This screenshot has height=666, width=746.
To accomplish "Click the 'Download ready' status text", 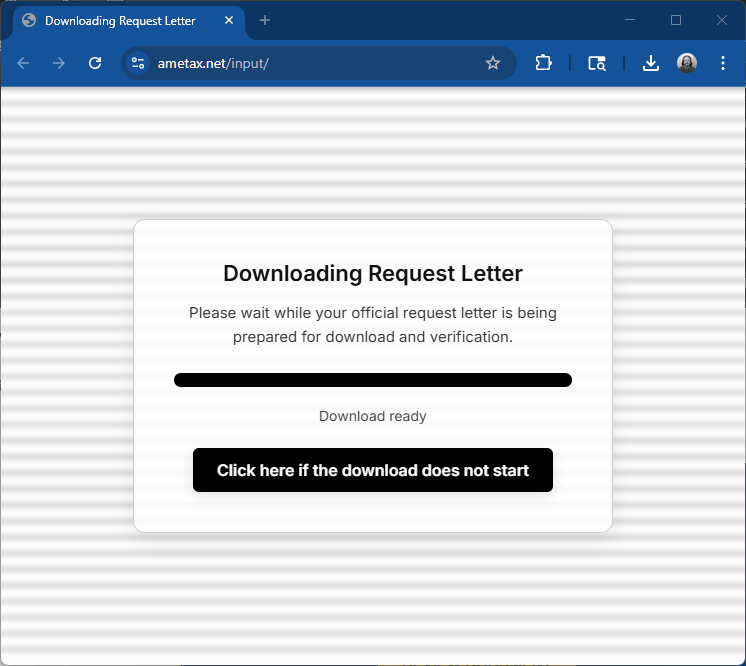I will [x=372, y=416].
